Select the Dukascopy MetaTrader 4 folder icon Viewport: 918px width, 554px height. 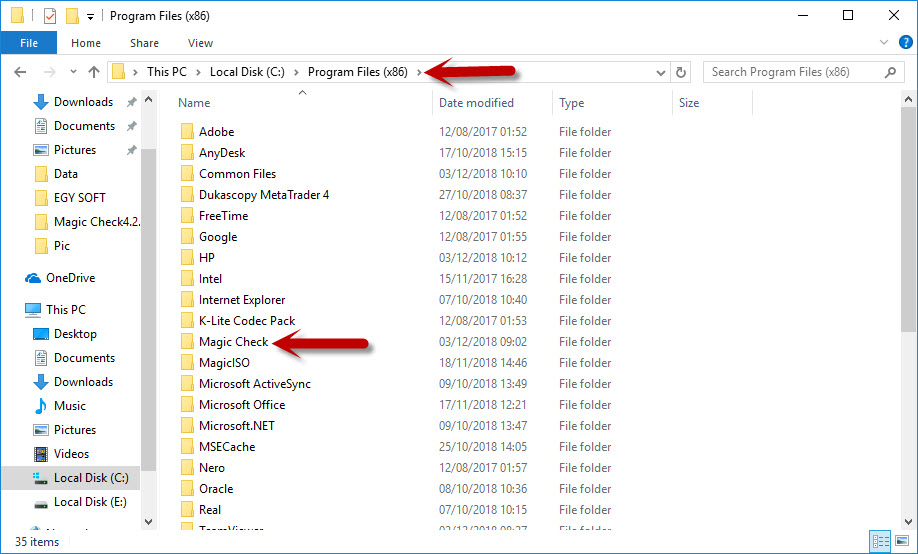tap(187, 194)
